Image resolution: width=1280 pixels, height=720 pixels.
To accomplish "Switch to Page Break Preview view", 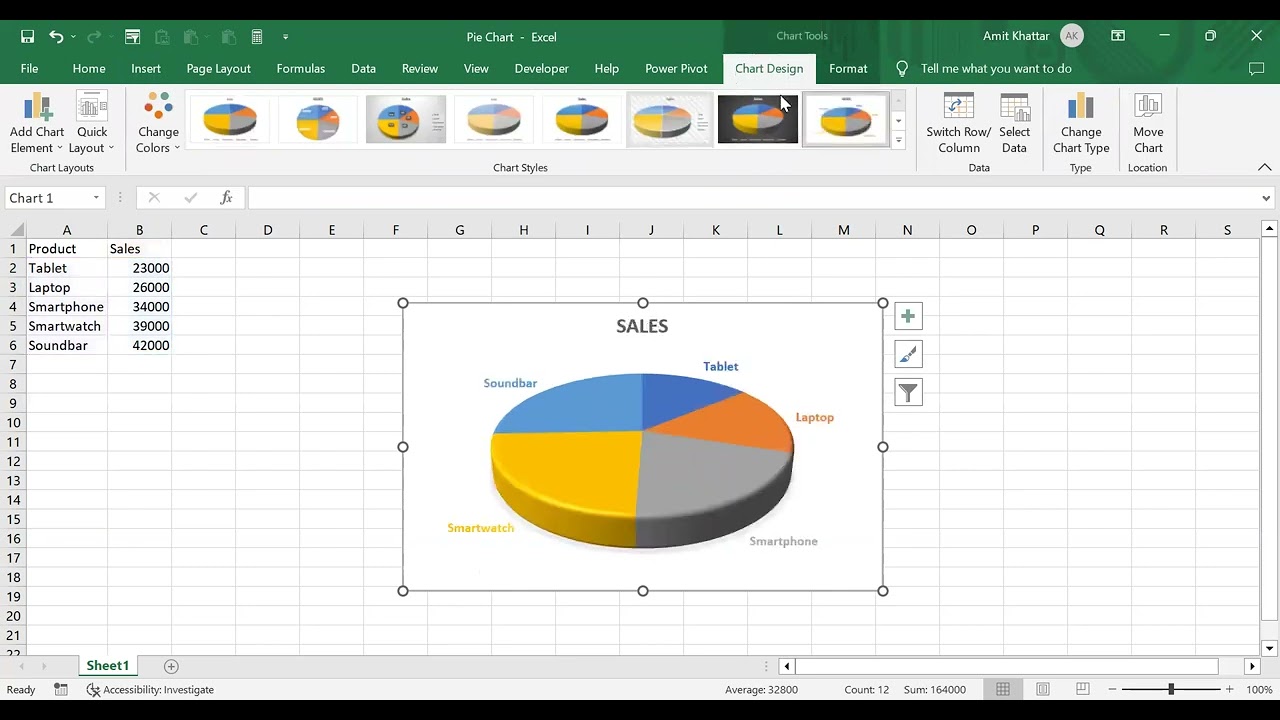I will click(1083, 689).
